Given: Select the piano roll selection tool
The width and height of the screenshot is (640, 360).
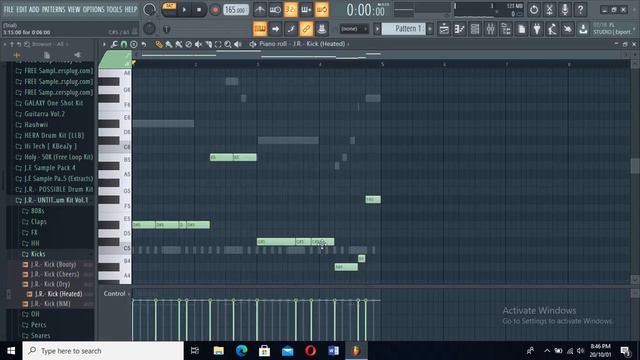Looking at the screenshot, I should (218, 44).
